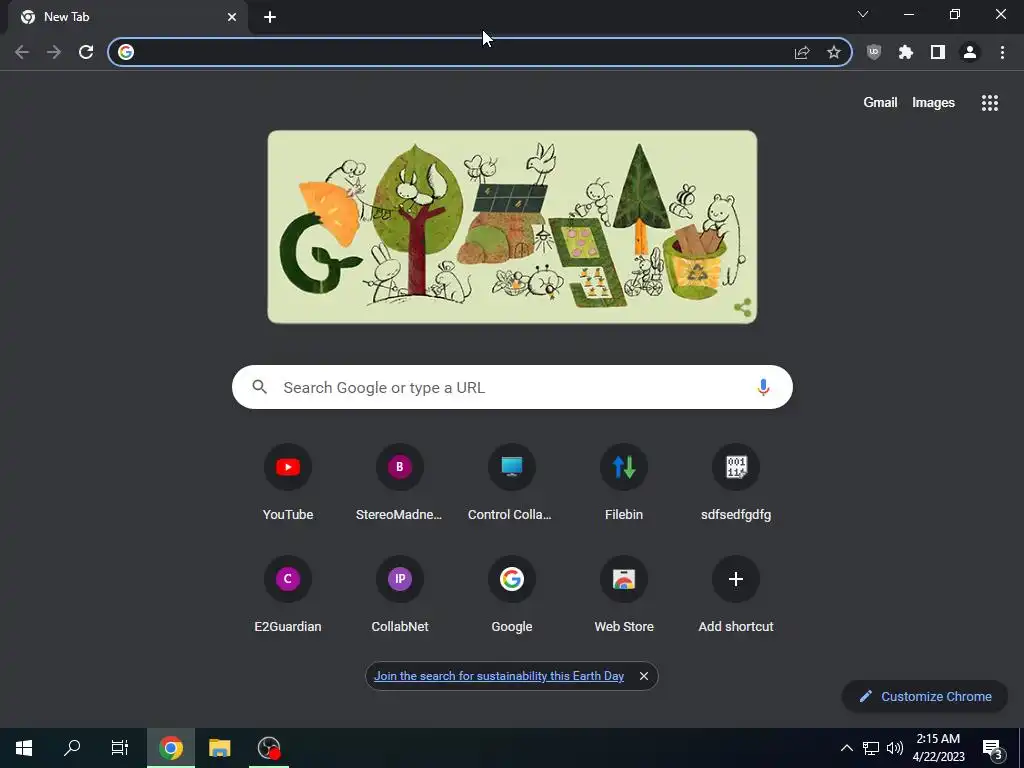Click the Google icon in address bar
The width and height of the screenshot is (1024, 768).
point(126,52)
